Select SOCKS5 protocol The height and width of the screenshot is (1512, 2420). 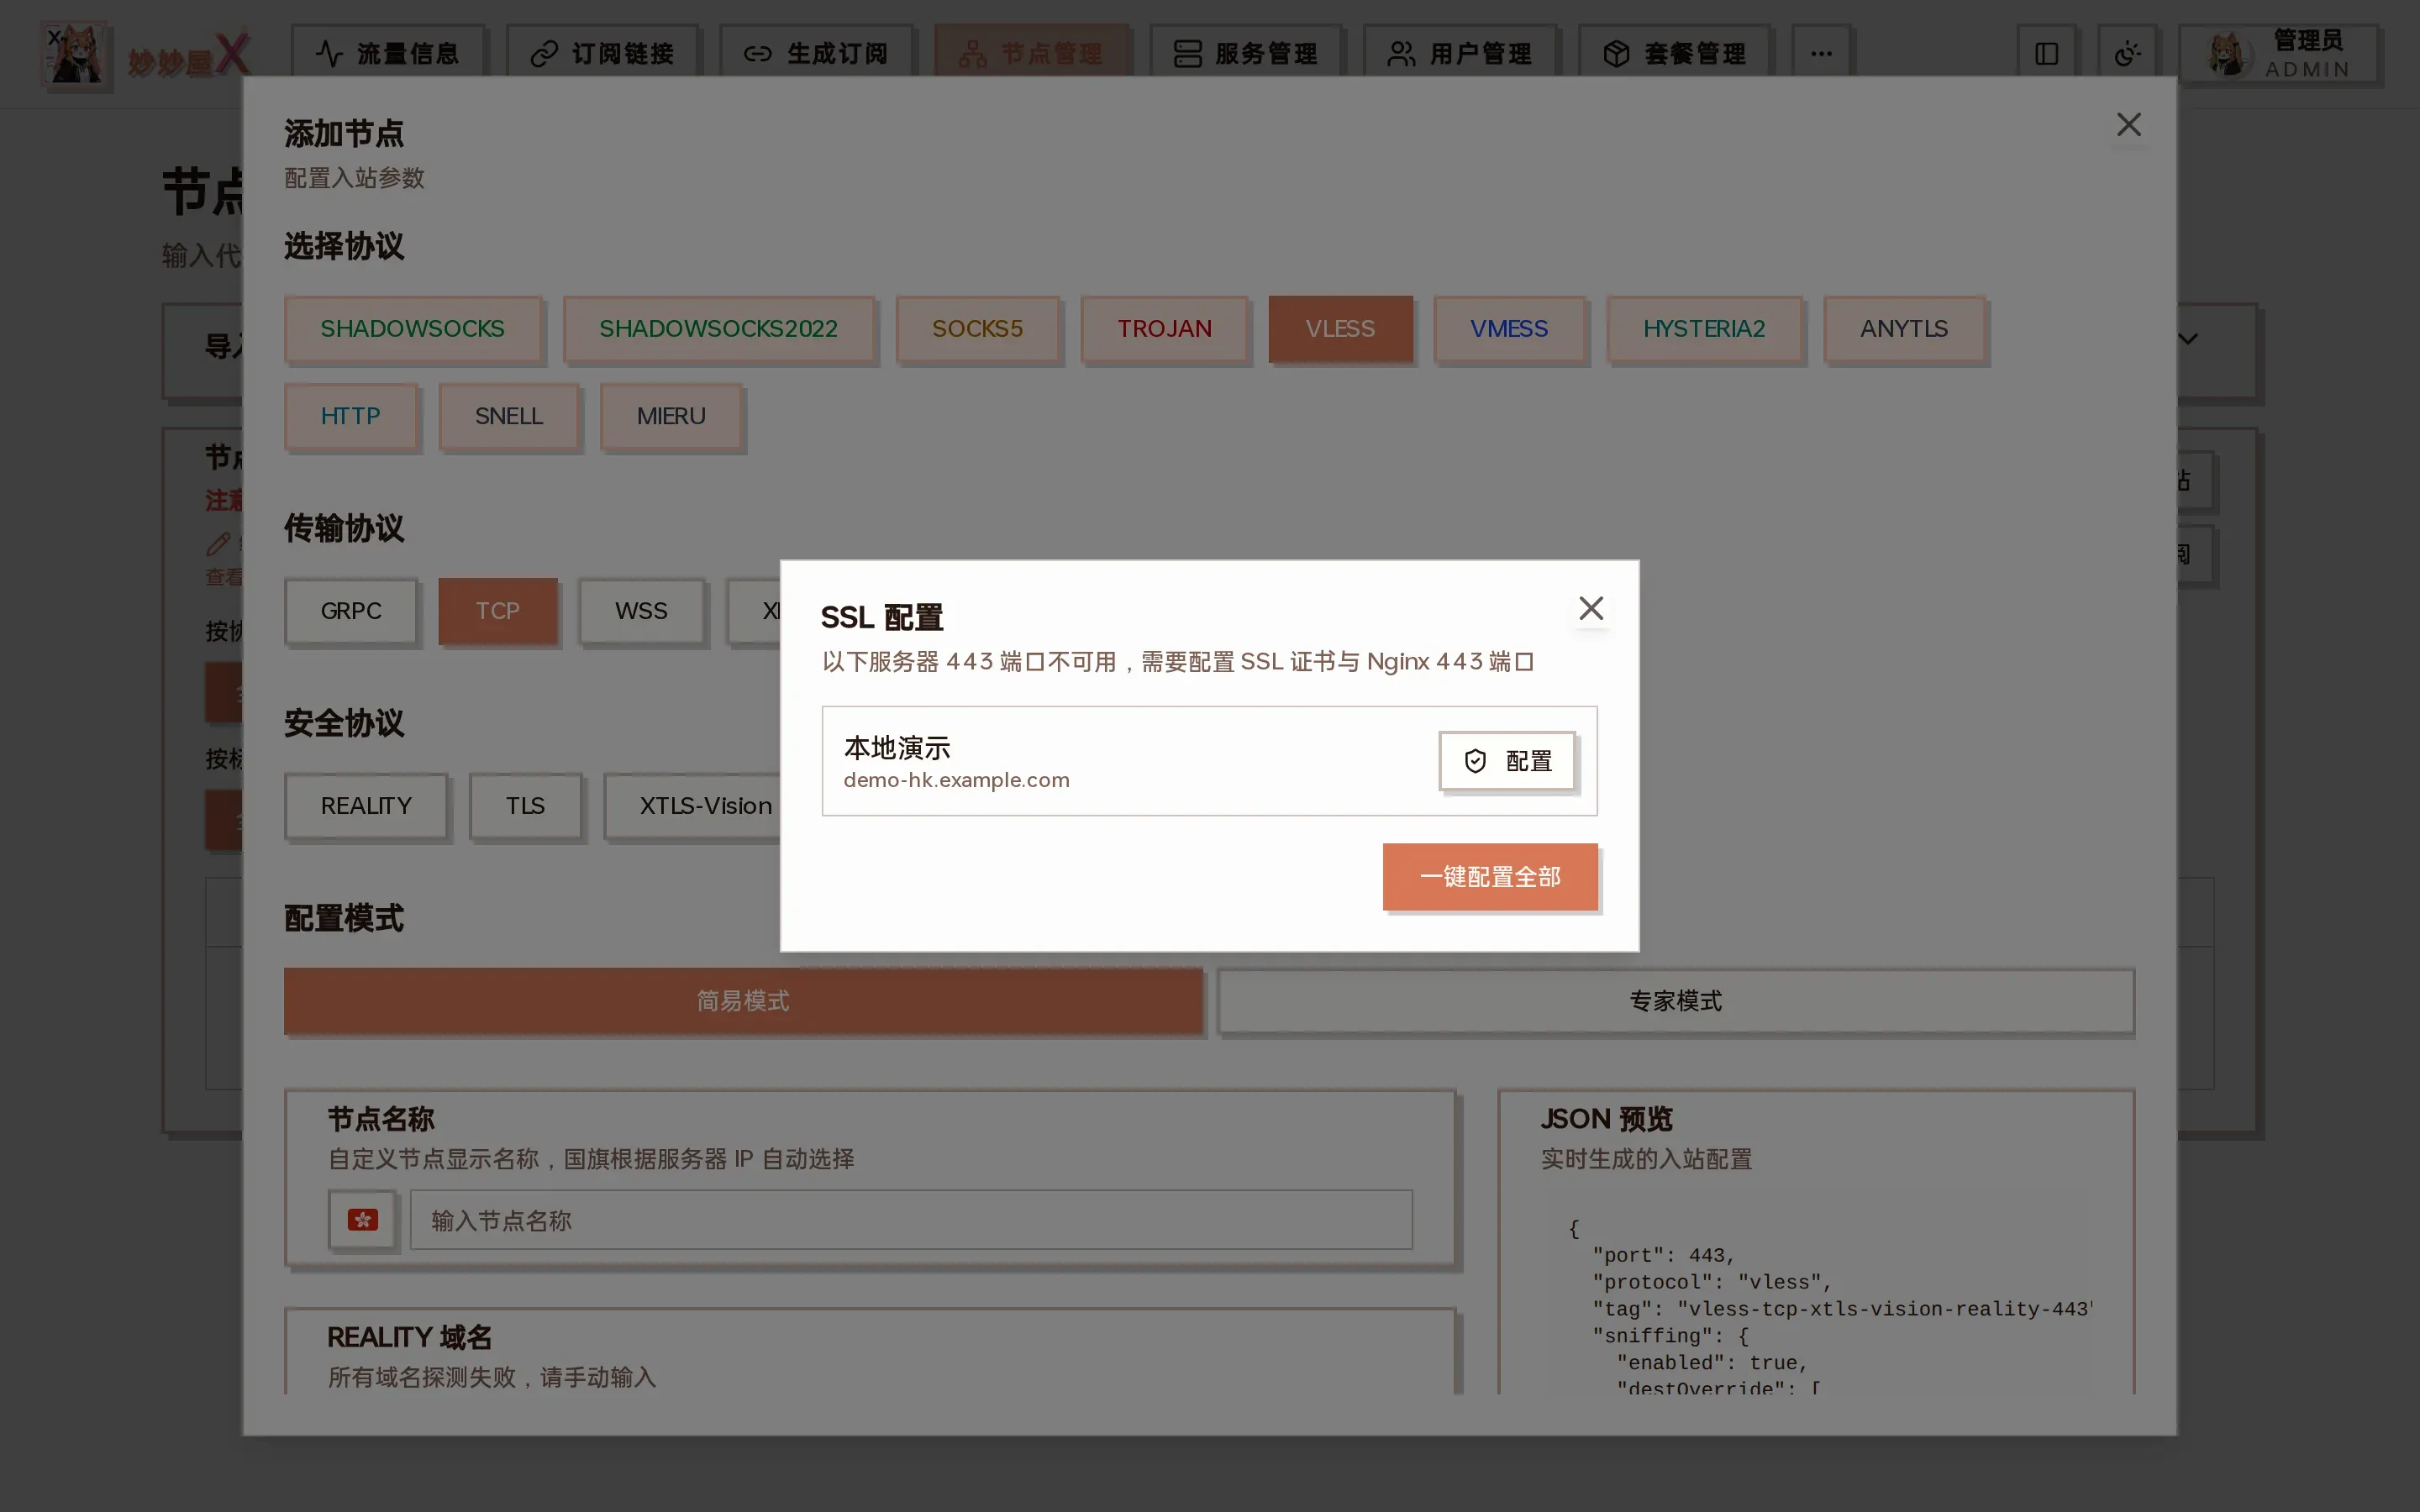point(977,329)
